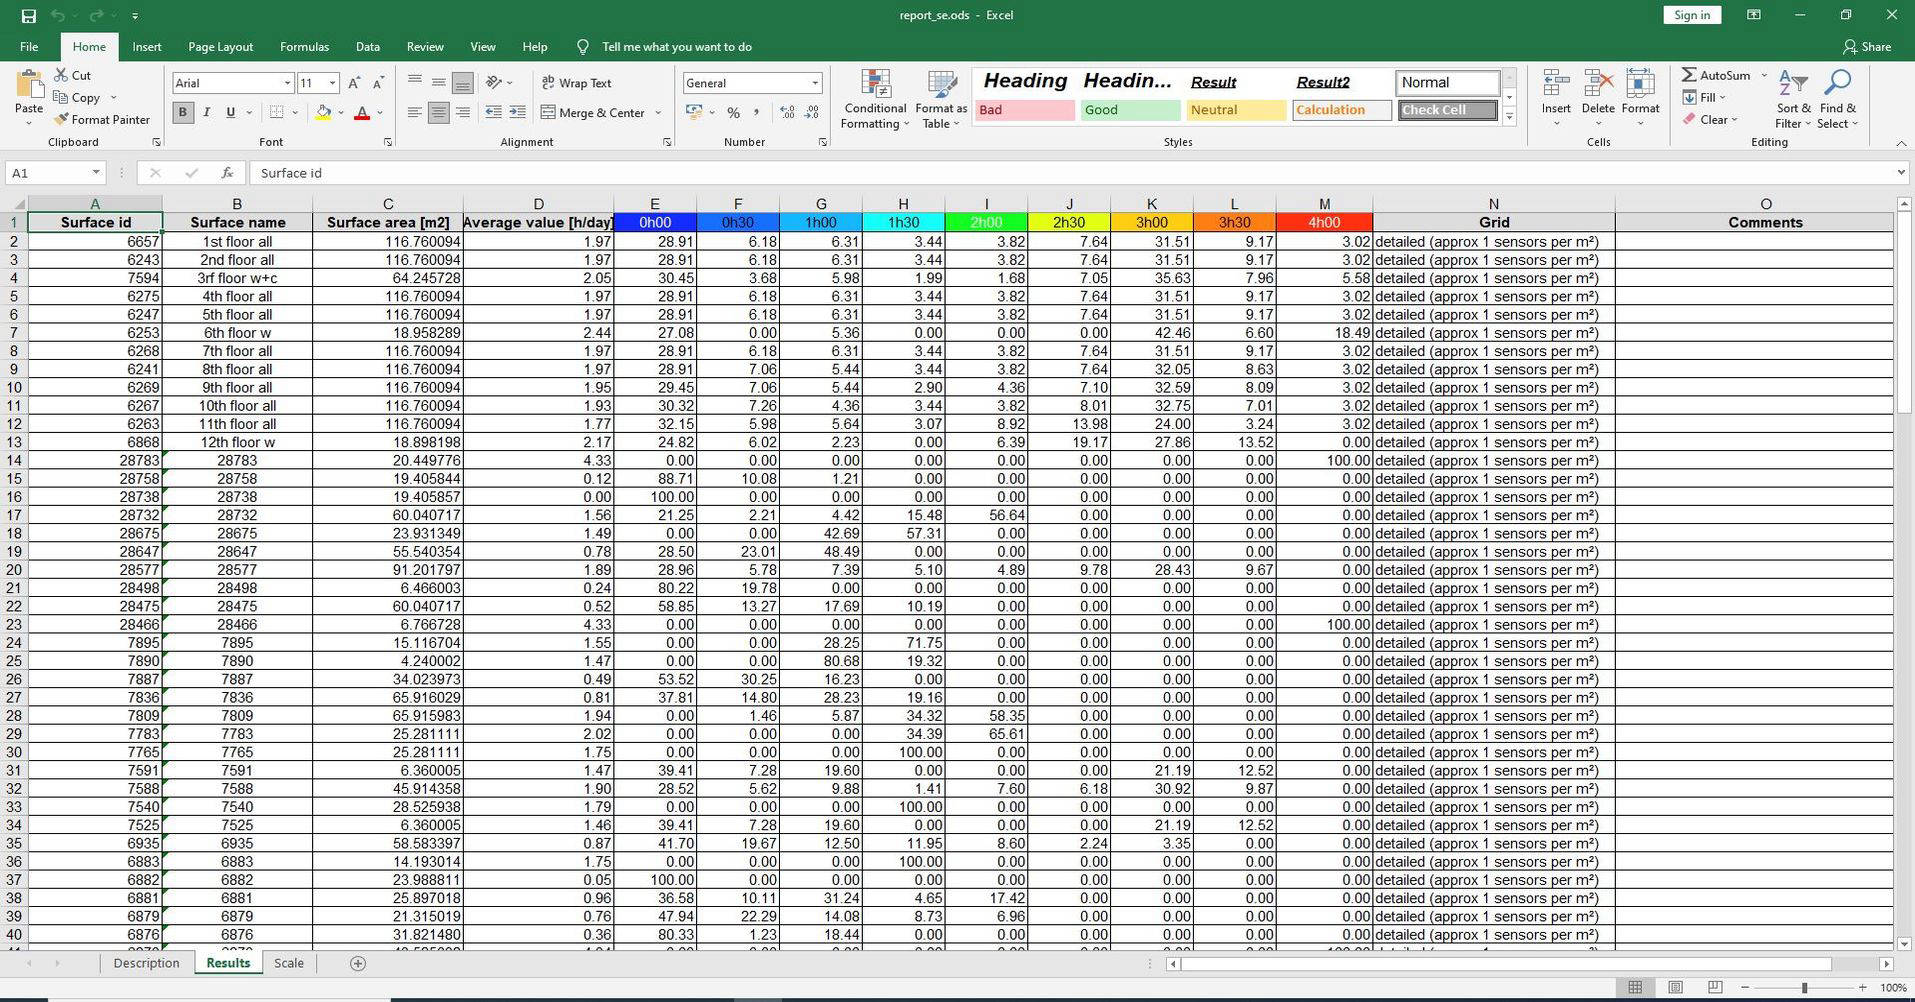Click the accounting number format icon
1915x1002 pixels.
pyautogui.click(x=694, y=113)
